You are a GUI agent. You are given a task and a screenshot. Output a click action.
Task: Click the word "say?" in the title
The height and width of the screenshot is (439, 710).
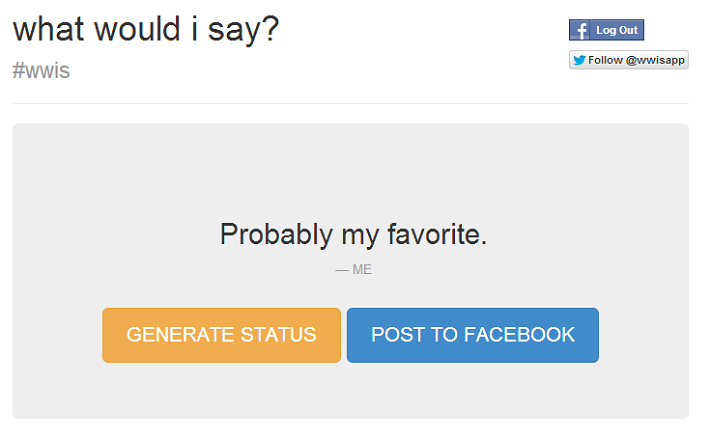243,30
